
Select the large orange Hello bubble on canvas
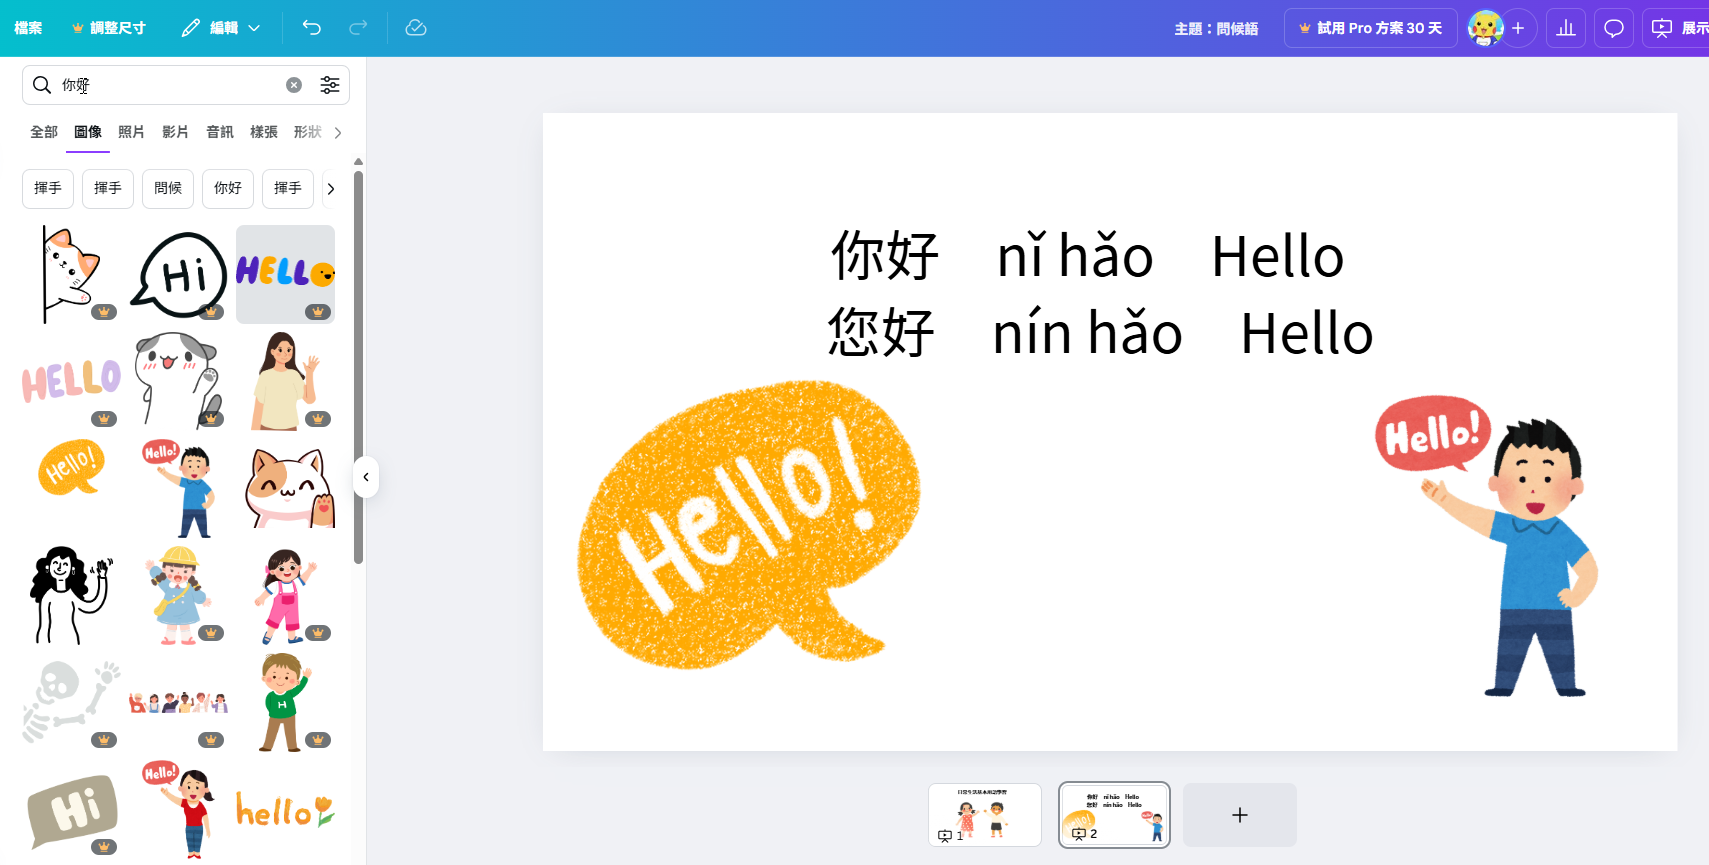click(748, 525)
